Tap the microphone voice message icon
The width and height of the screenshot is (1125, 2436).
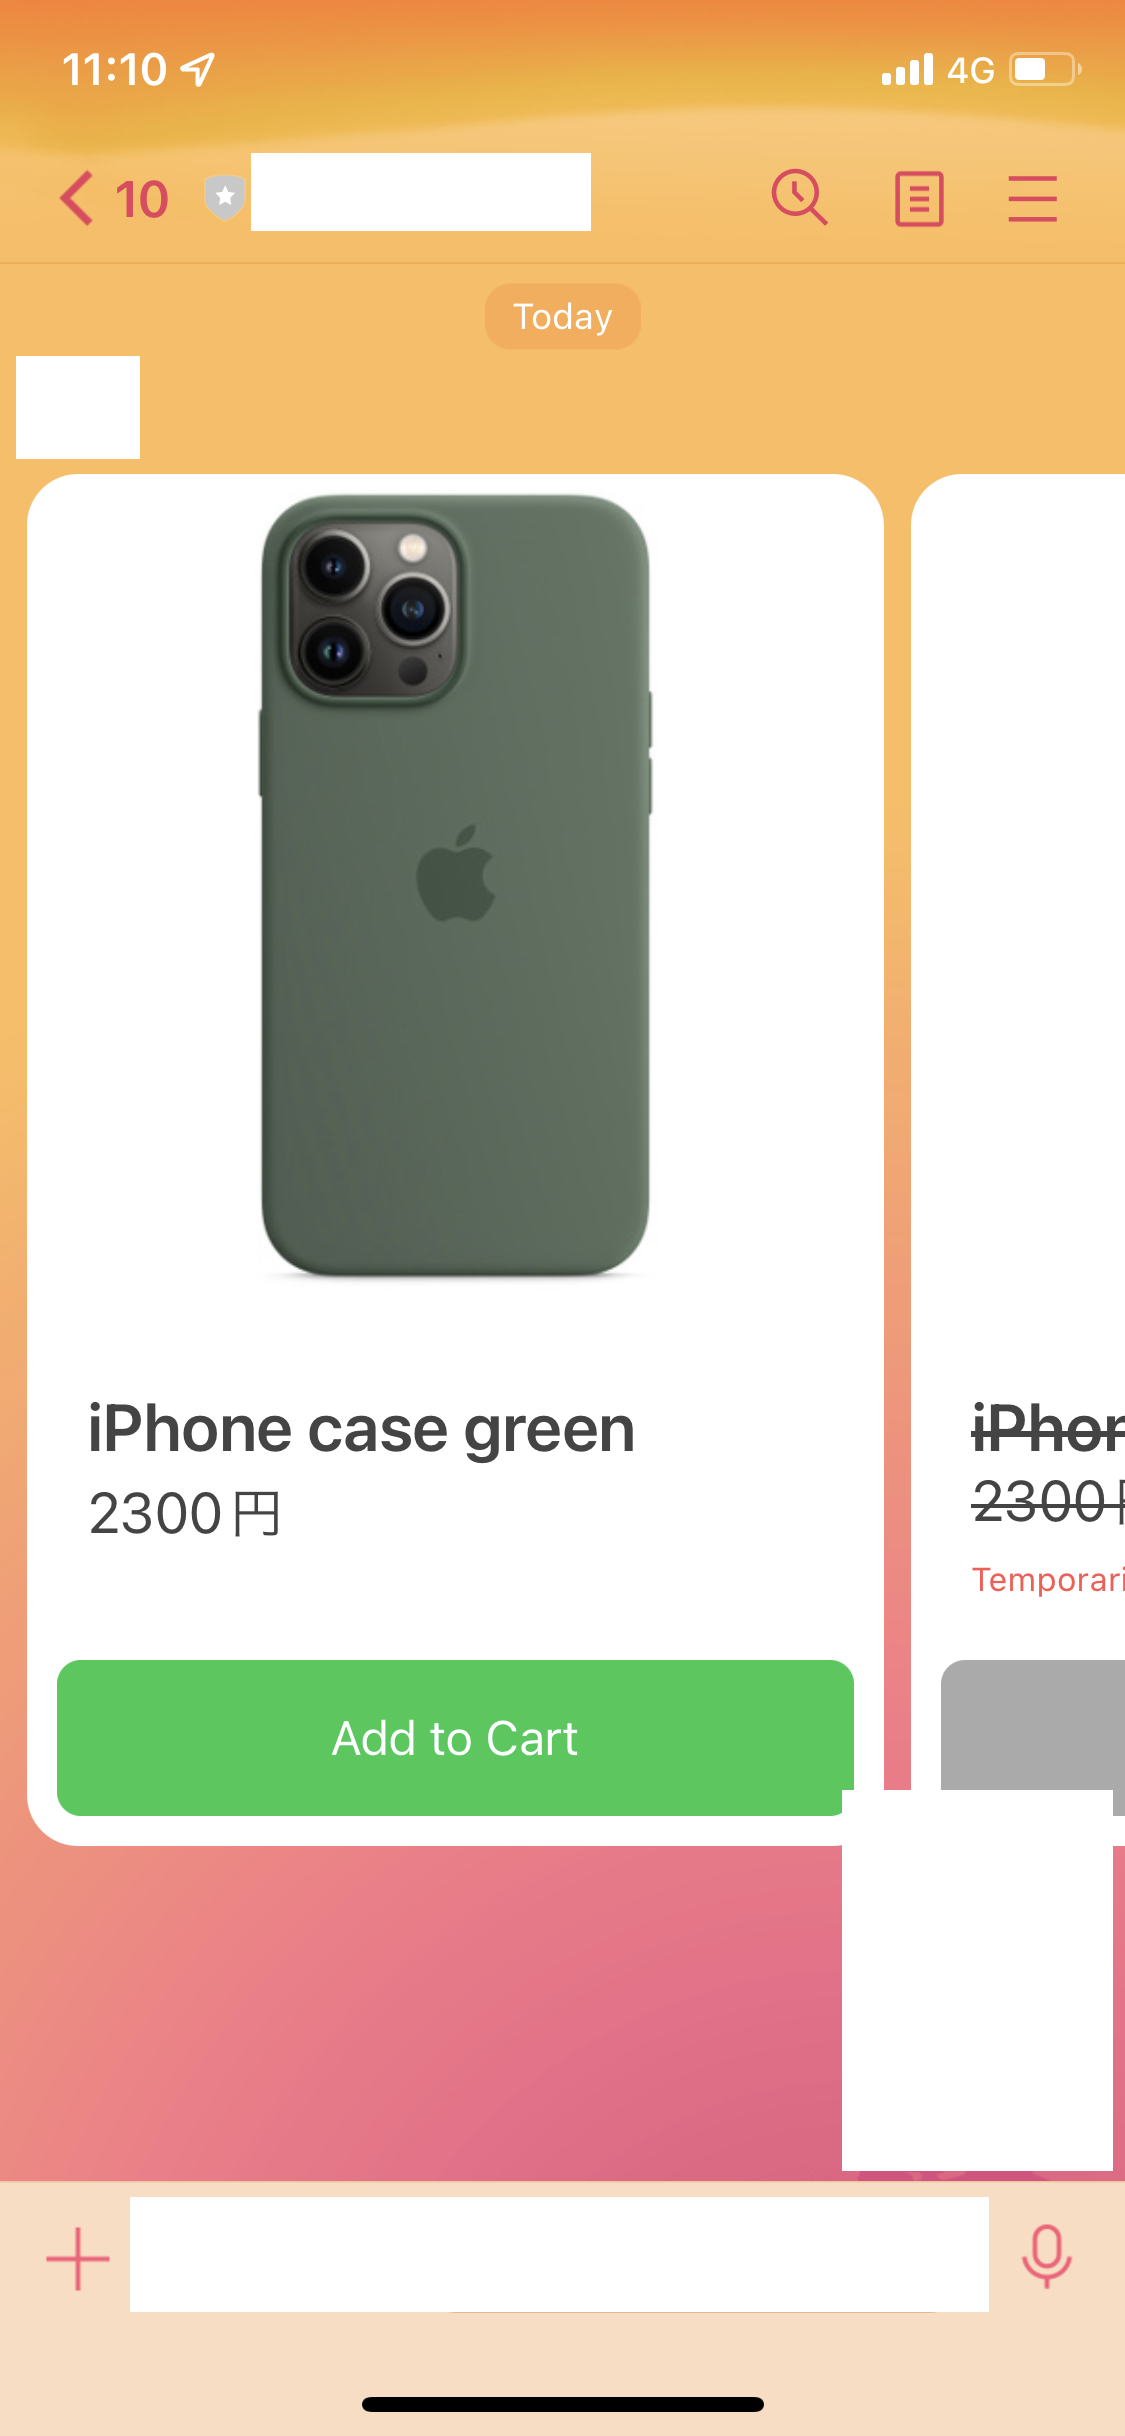(x=1046, y=2256)
